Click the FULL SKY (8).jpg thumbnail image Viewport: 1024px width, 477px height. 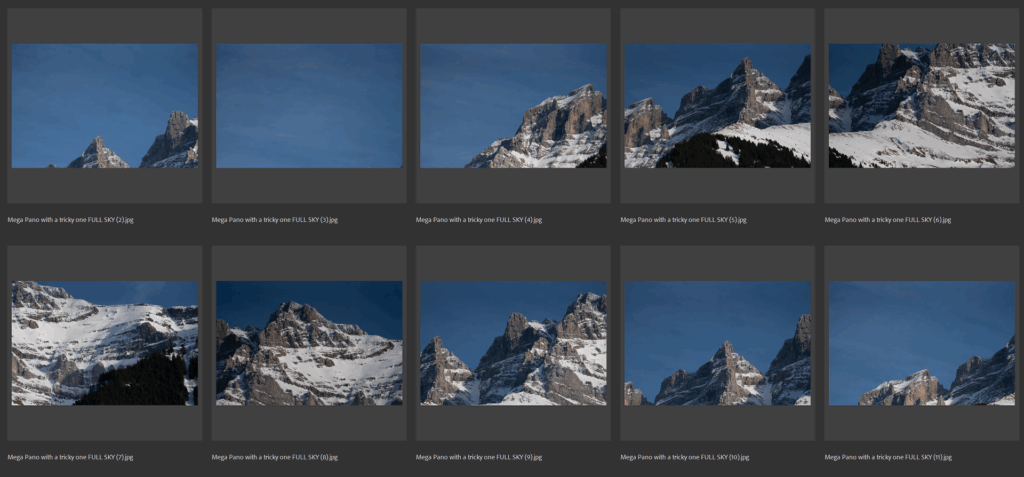[309, 343]
